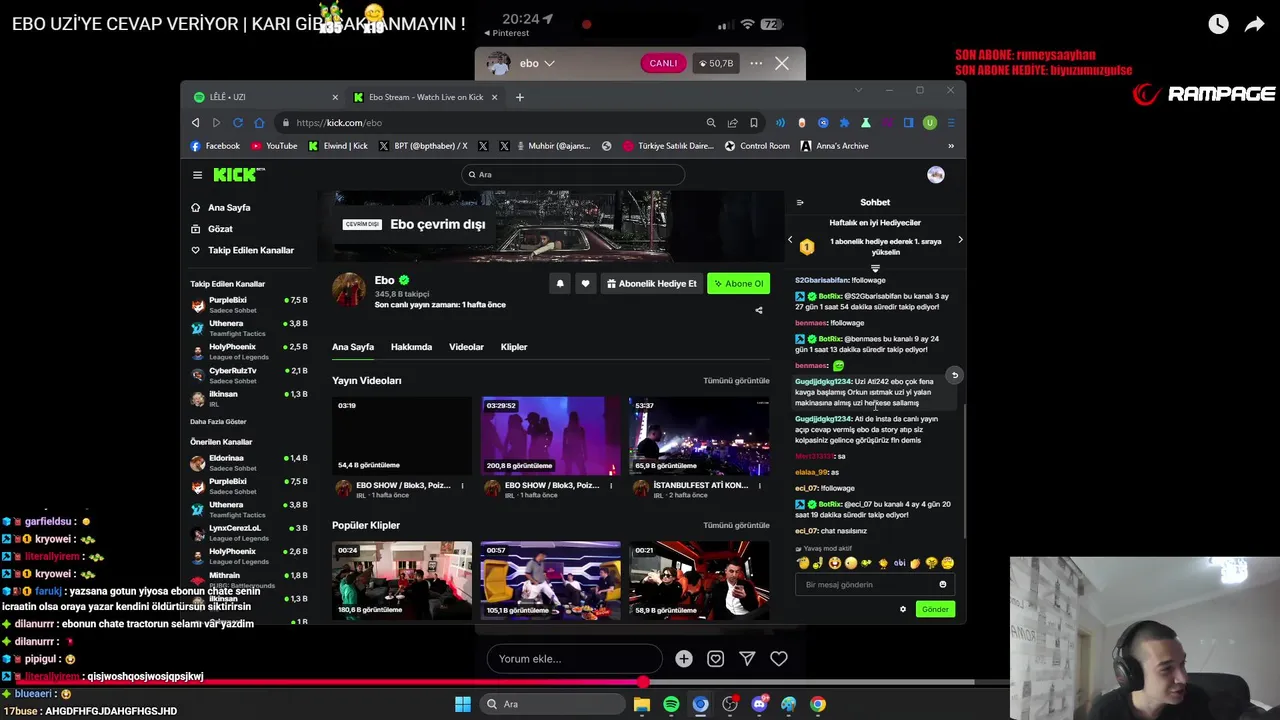Share the Ebo channel via share icon
The image size is (1280, 720).
pyautogui.click(x=758, y=310)
